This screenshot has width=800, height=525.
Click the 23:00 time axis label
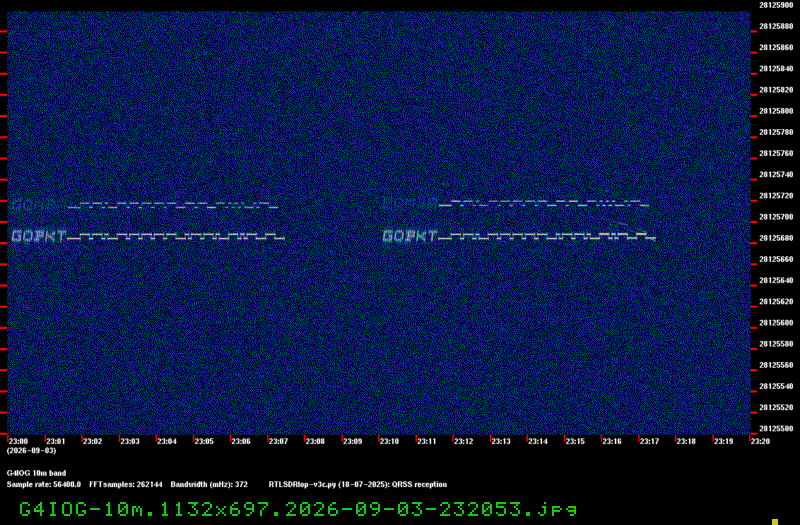pos(18,441)
